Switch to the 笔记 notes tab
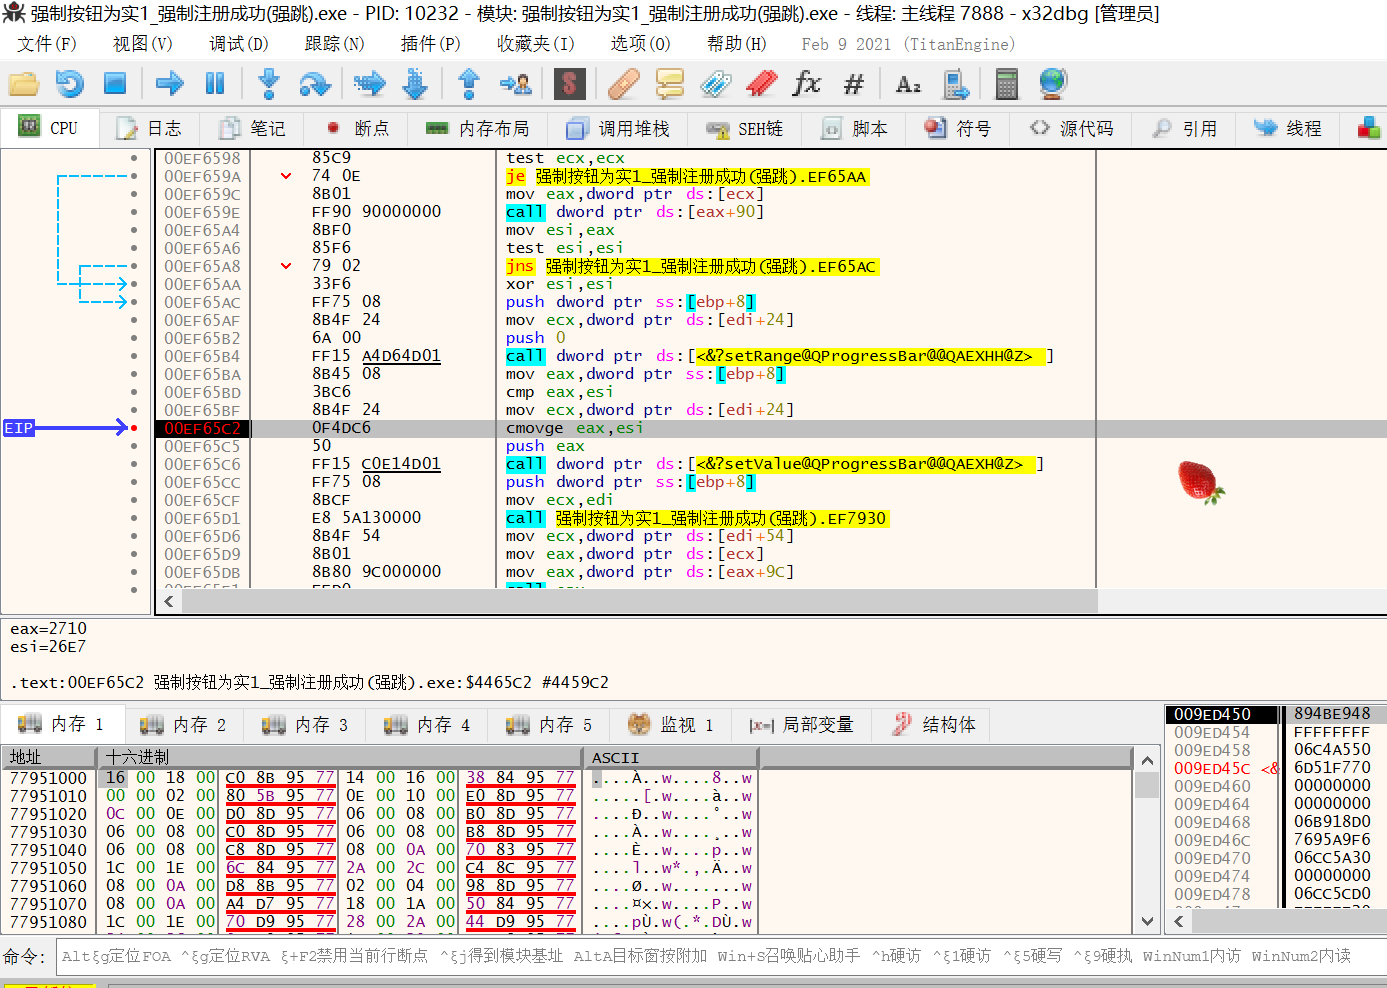Image resolution: width=1387 pixels, height=988 pixels. click(x=253, y=128)
